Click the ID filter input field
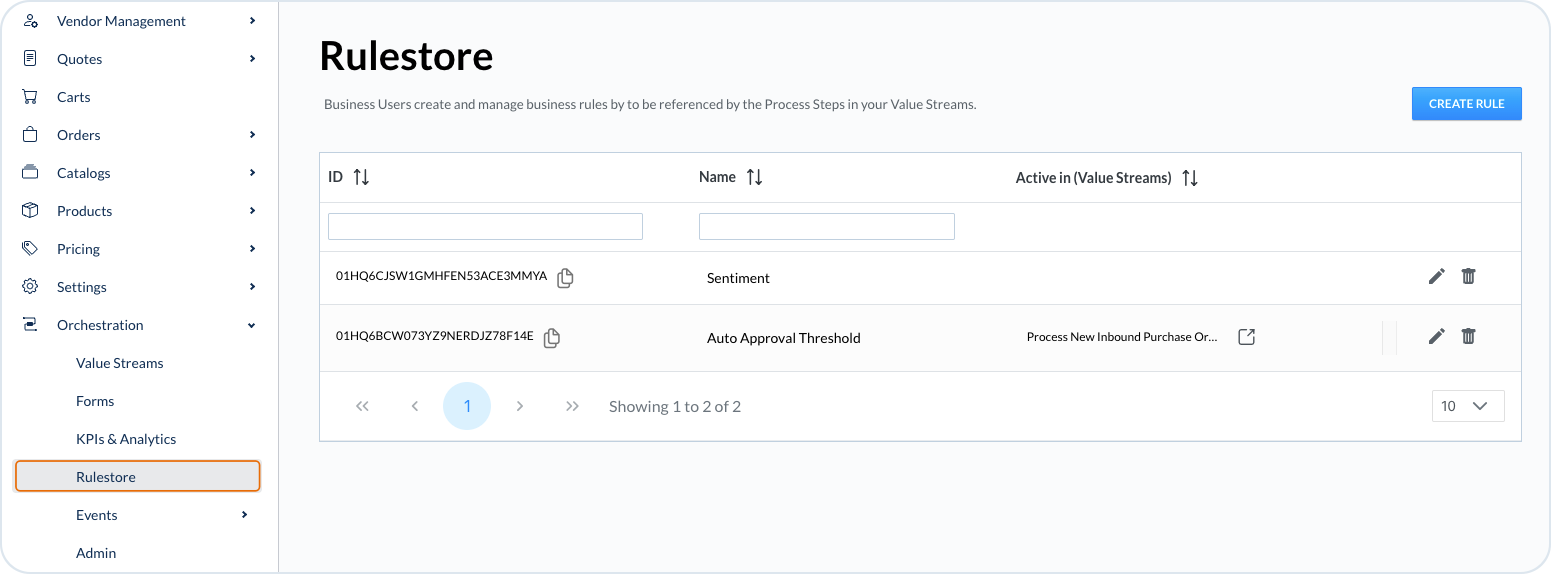The height and width of the screenshot is (574, 1551). 485,226
